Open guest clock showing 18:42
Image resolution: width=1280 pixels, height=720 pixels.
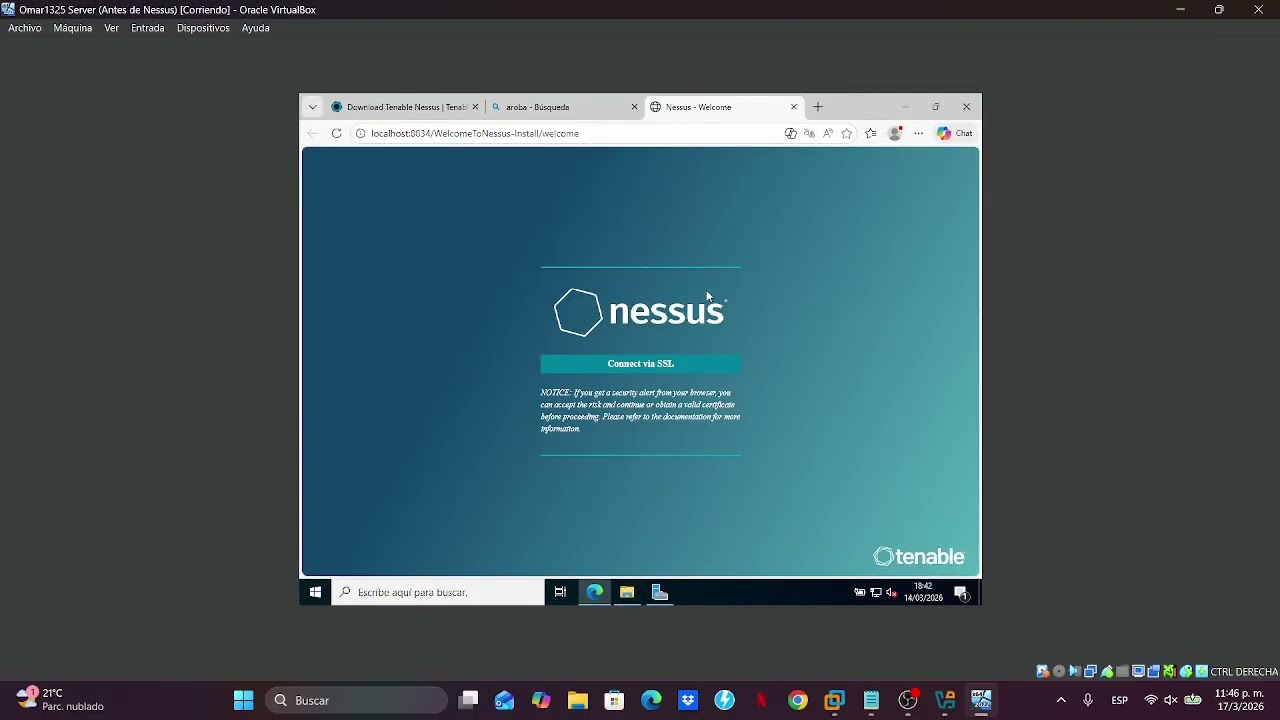(923, 592)
